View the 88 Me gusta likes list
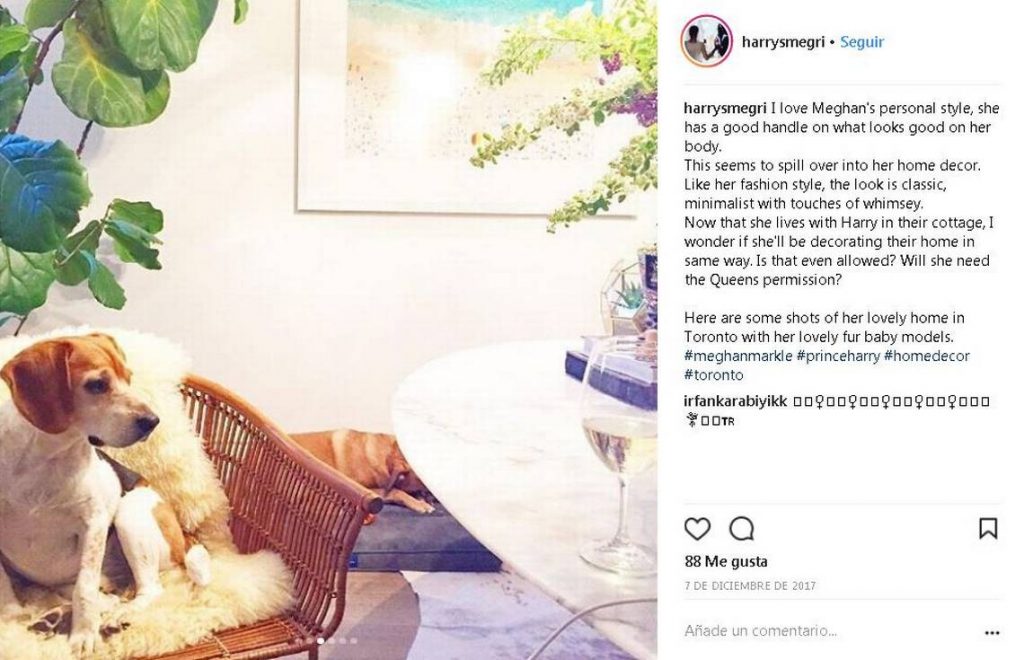Viewport: 1024px width, 660px height. coord(726,561)
